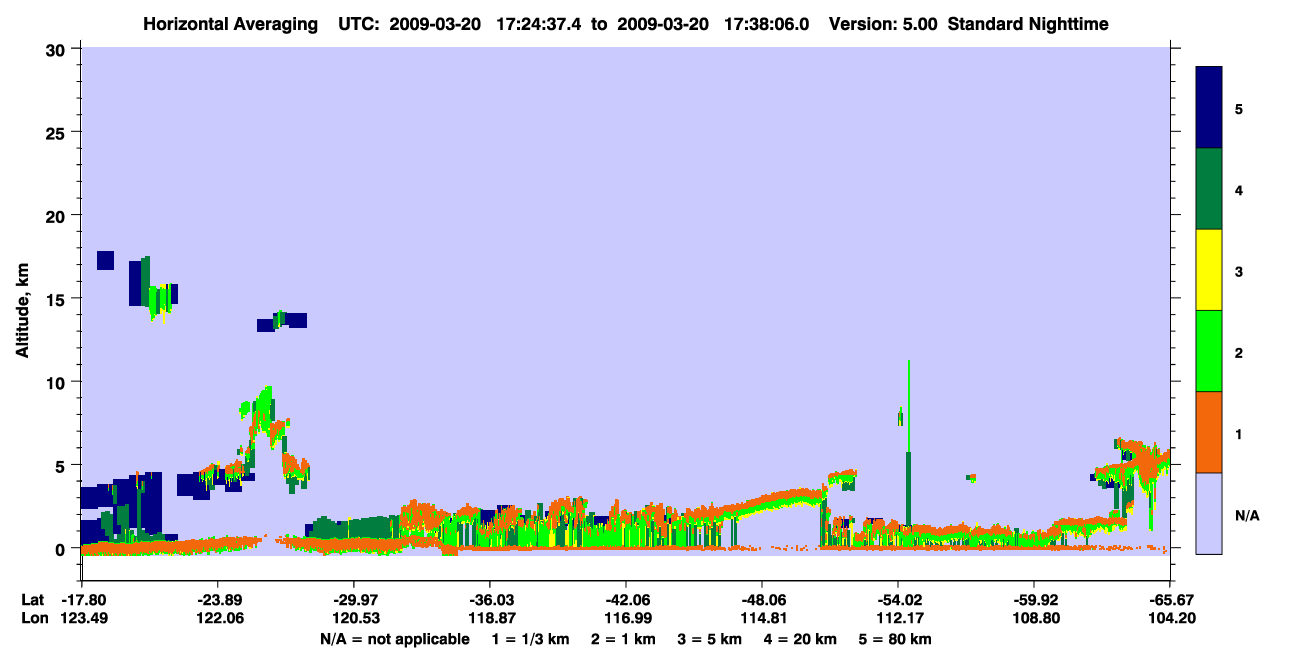
Task: Click the altitude tick label 10
Action: click(57, 382)
